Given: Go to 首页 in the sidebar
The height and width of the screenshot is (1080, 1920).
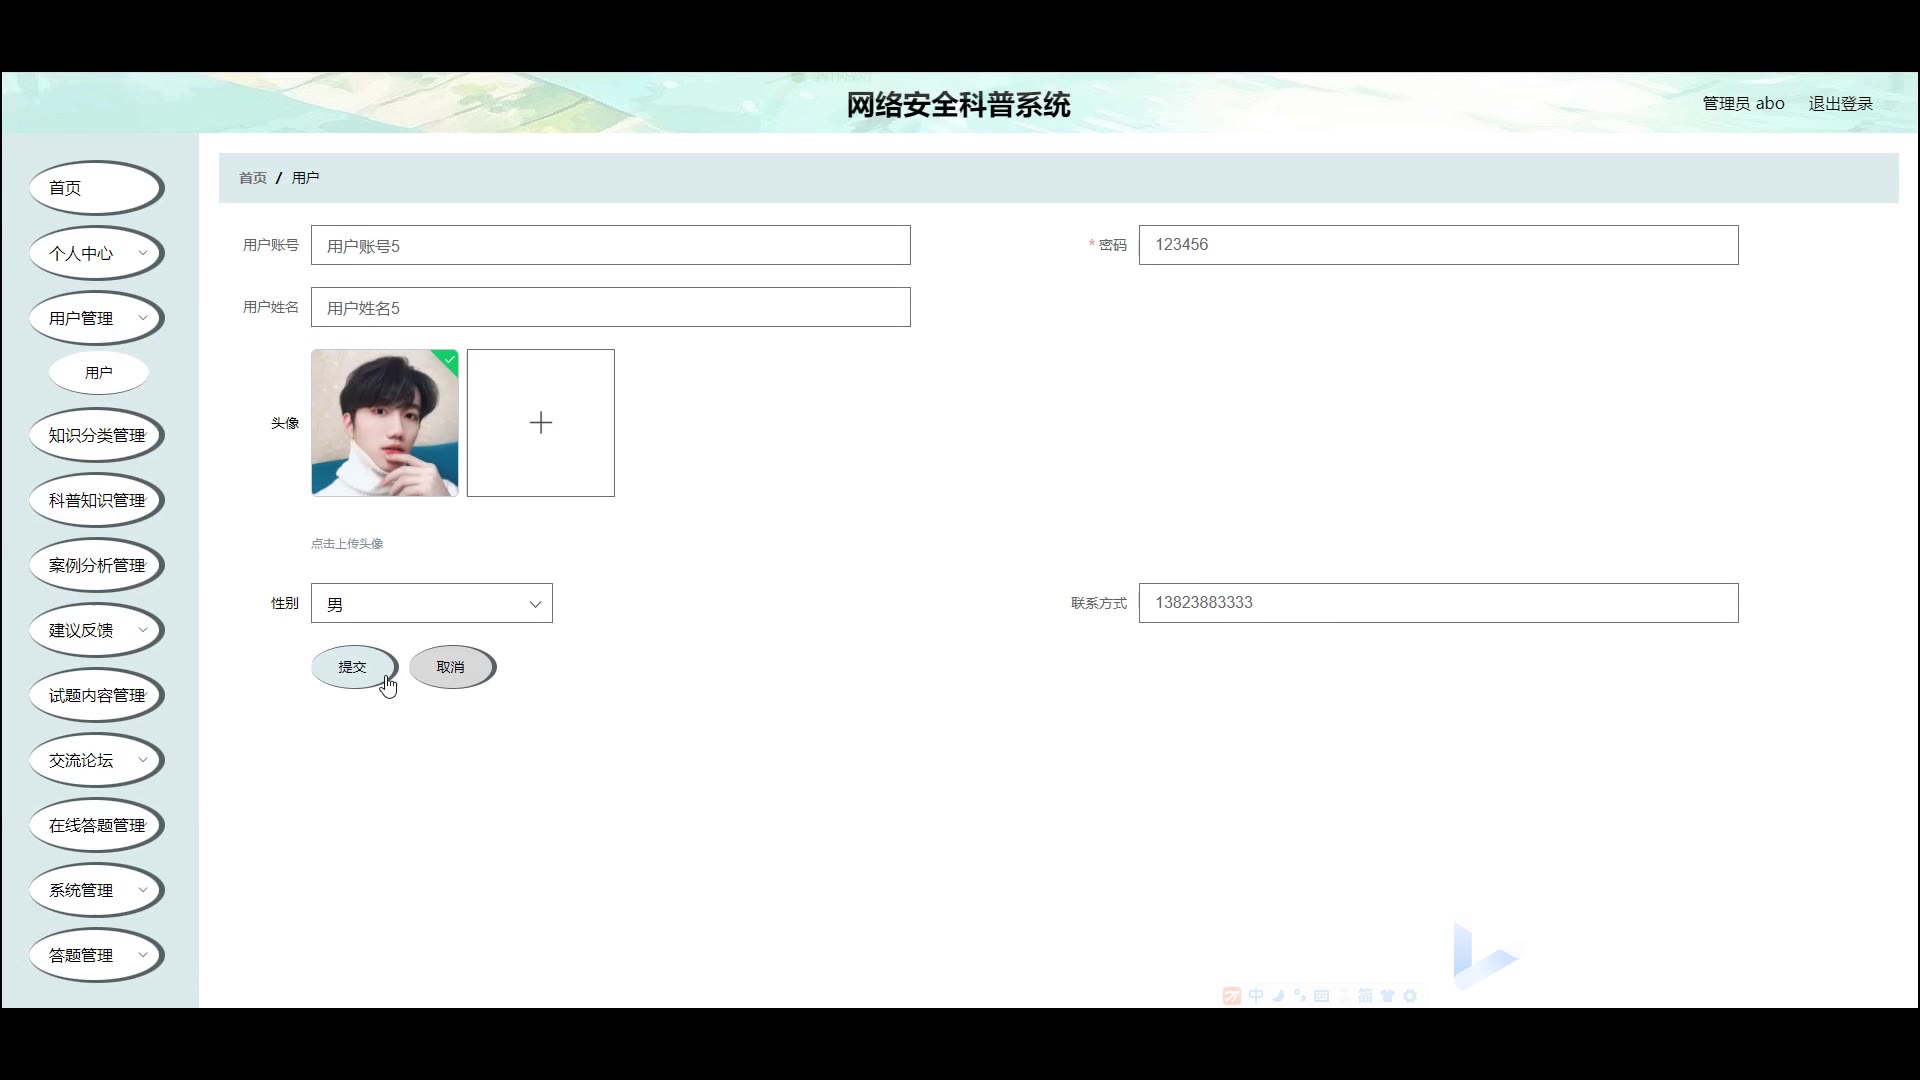Looking at the screenshot, I should (x=96, y=188).
